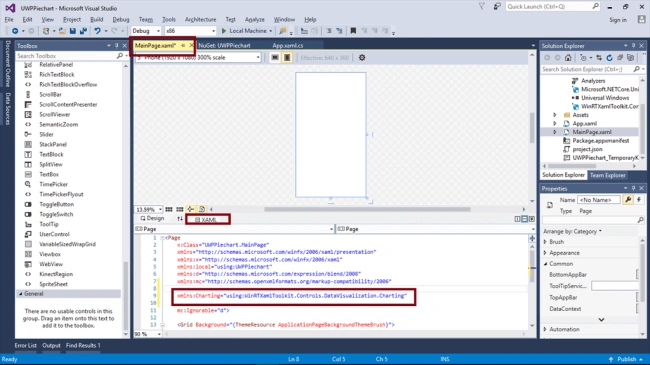Expand the Appearance property category
The width and height of the screenshot is (650, 365).
coord(545,253)
